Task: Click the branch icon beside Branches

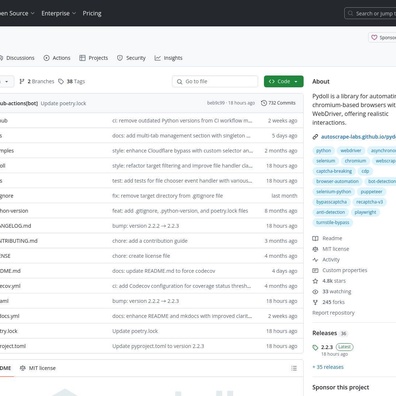Action: point(22,81)
